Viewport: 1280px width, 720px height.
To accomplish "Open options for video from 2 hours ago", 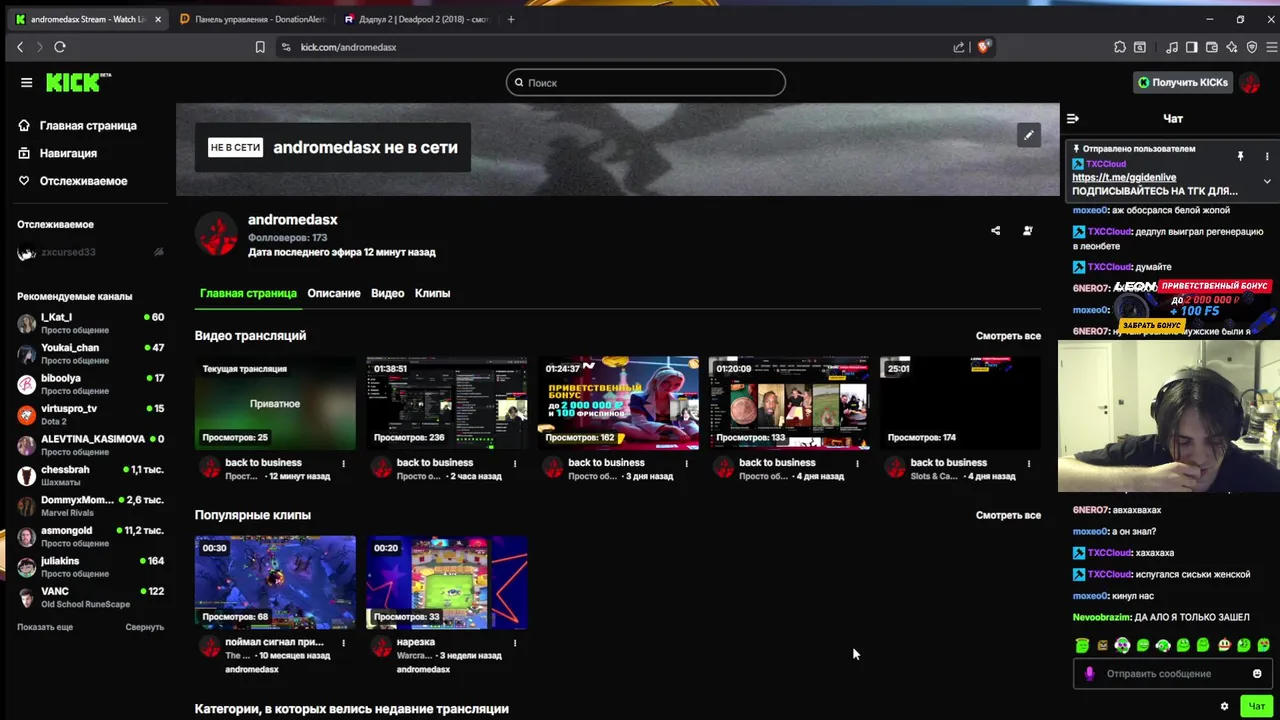I will pos(515,463).
